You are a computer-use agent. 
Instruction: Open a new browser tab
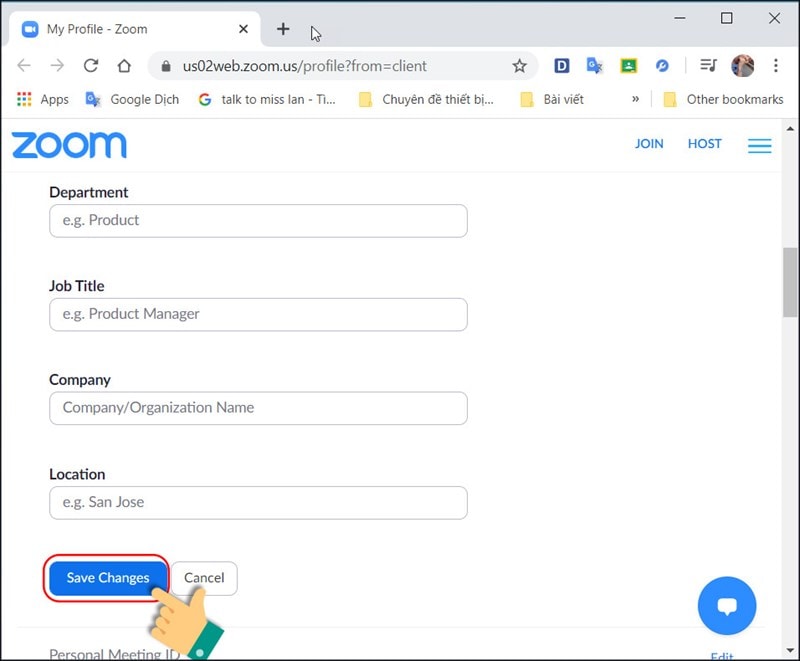(x=283, y=29)
